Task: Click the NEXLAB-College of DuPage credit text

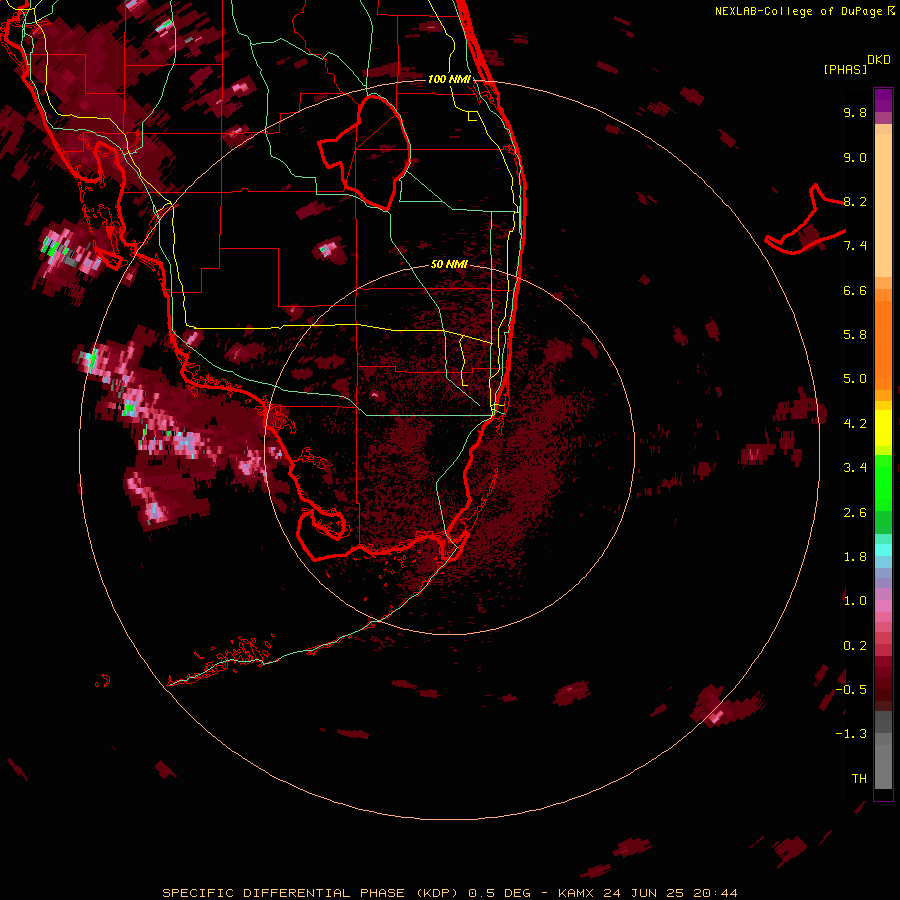Action: click(x=801, y=11)
